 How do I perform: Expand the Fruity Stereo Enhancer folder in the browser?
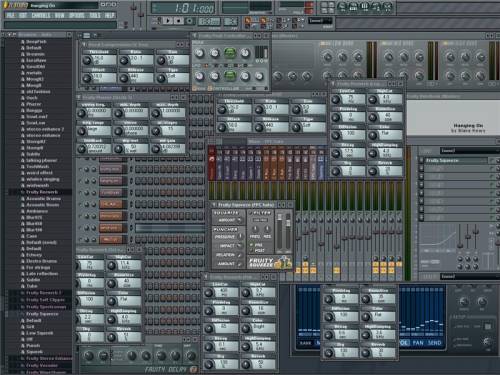[49, 358]
